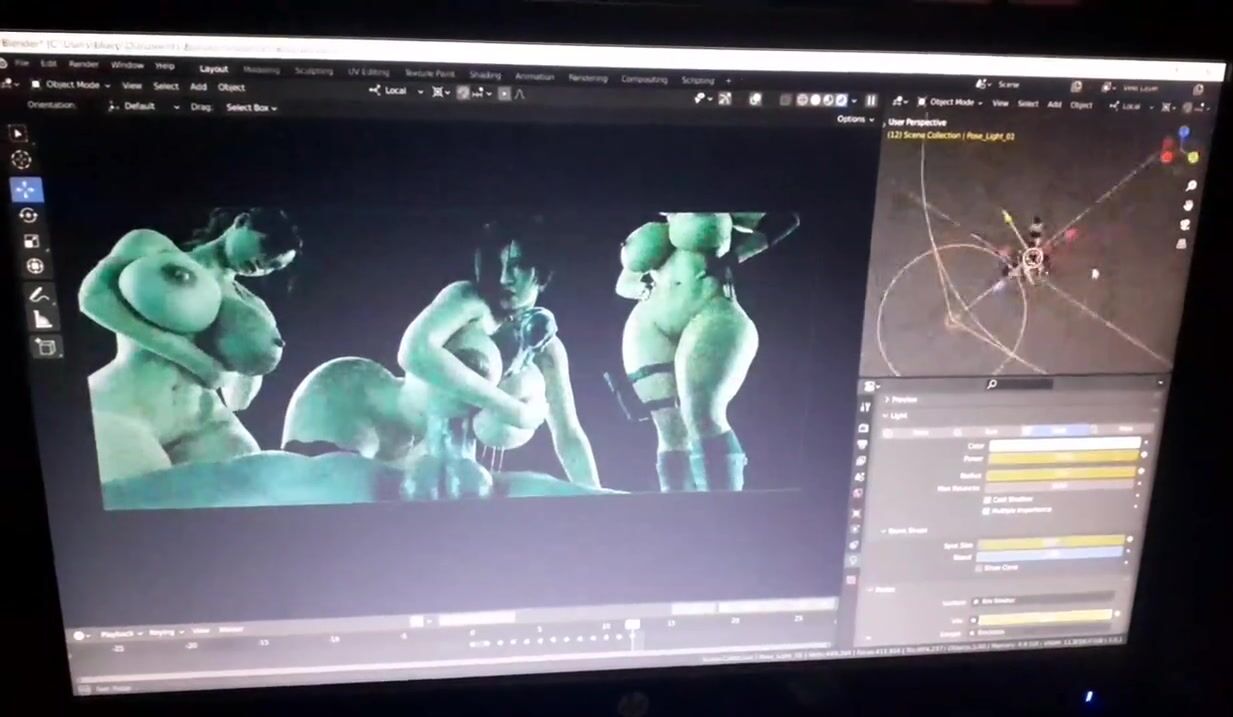
Task: Collapse the Spot Shape panel
Action: pos(886,531)
